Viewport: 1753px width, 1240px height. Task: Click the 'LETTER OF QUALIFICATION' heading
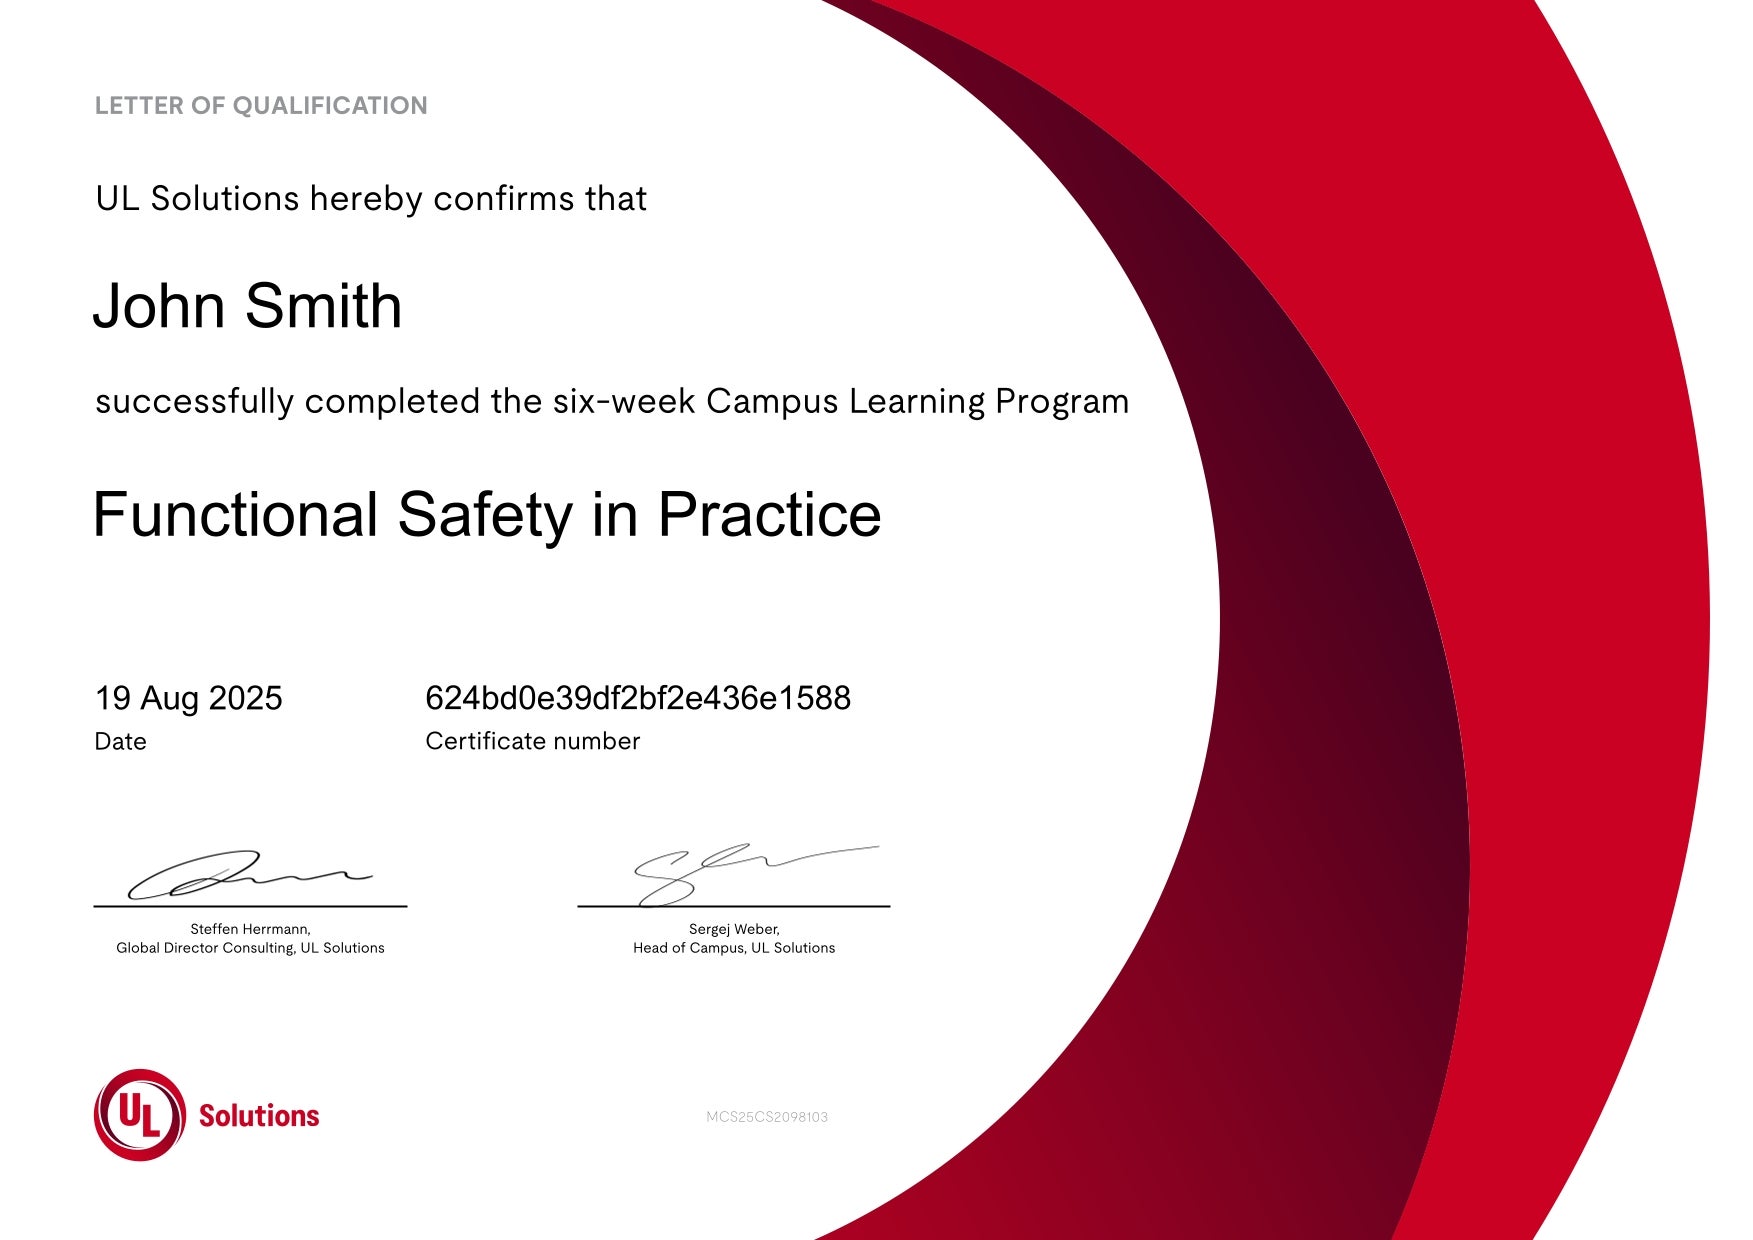(261, 106)
